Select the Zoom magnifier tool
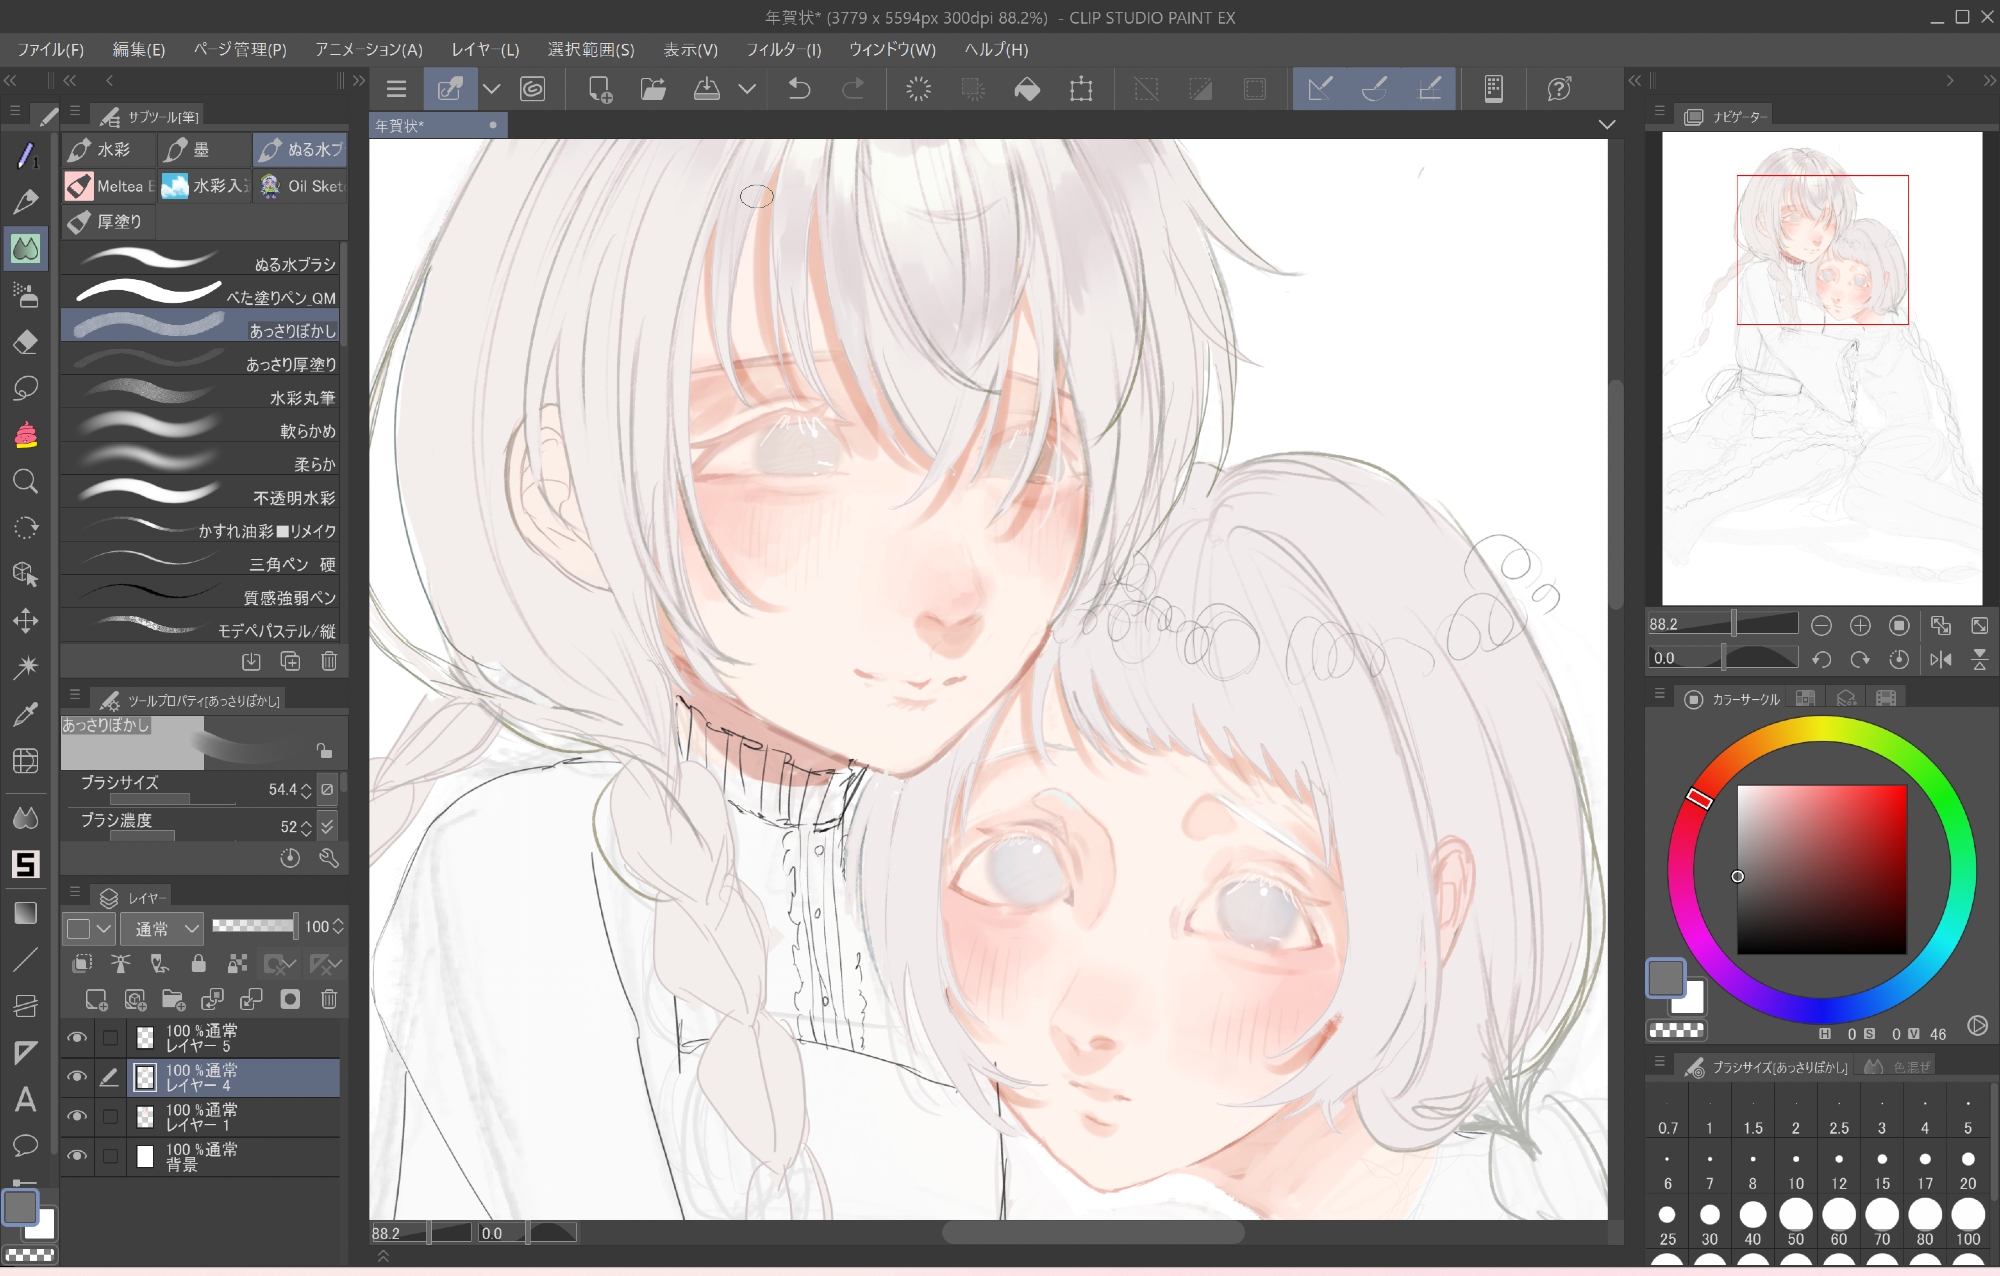2000x1276 pixels. click(26, 482)
